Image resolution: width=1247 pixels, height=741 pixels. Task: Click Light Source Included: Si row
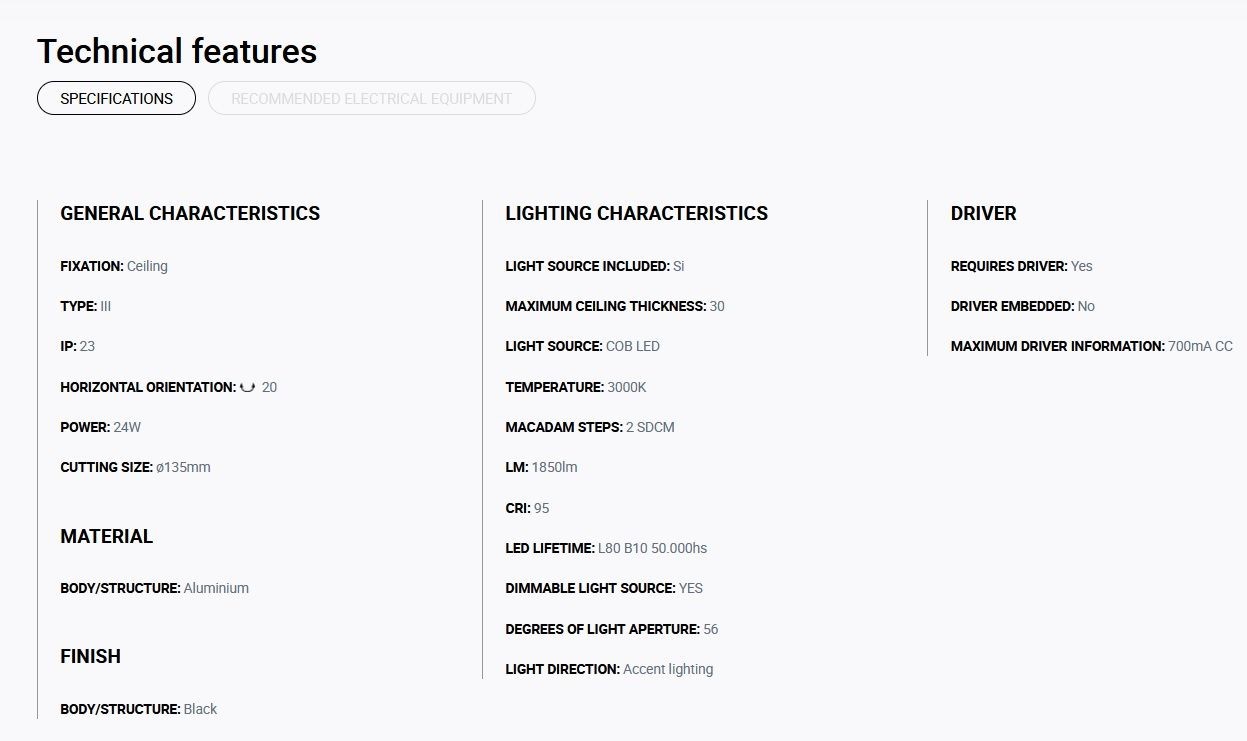[595, 266]
